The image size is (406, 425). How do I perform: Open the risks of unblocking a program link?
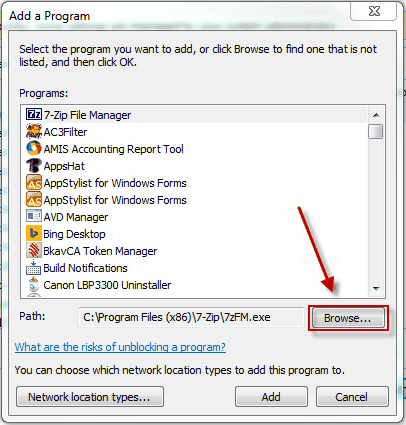(120, 347)
